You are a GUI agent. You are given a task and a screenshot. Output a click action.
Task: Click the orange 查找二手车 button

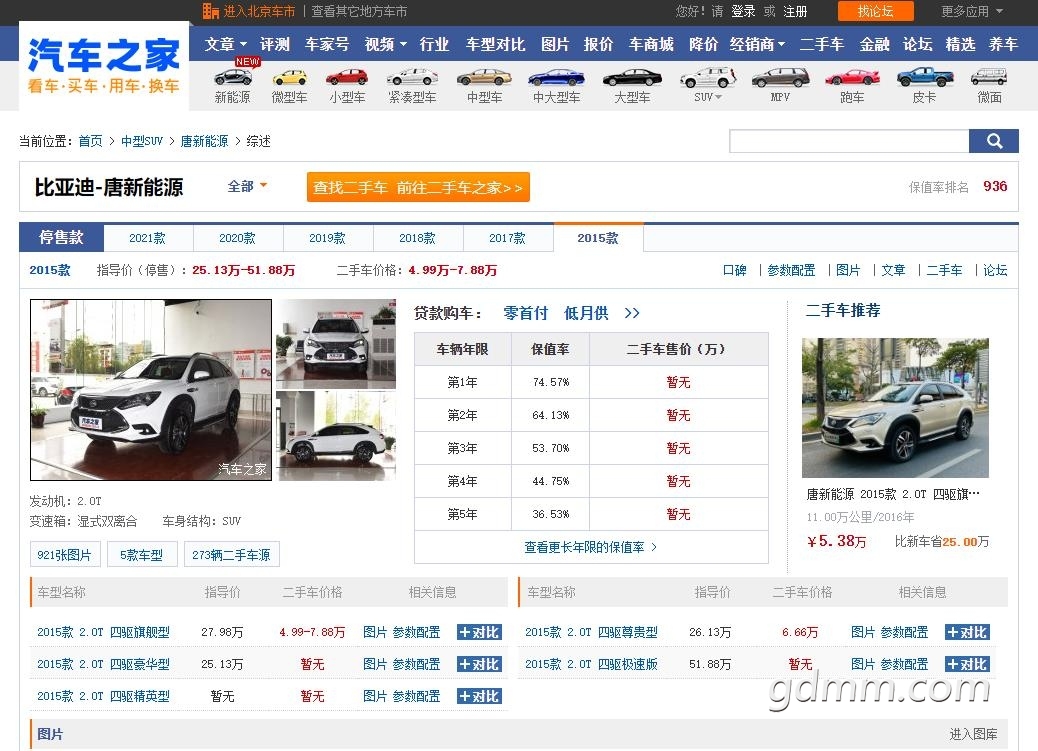point(418,187)
